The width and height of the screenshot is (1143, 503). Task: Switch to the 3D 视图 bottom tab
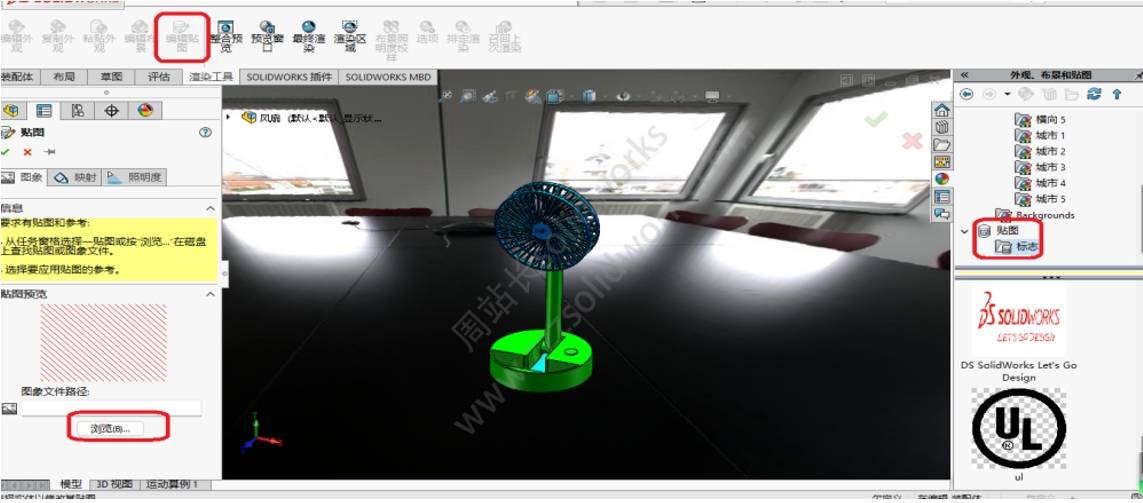click(115, 484)
